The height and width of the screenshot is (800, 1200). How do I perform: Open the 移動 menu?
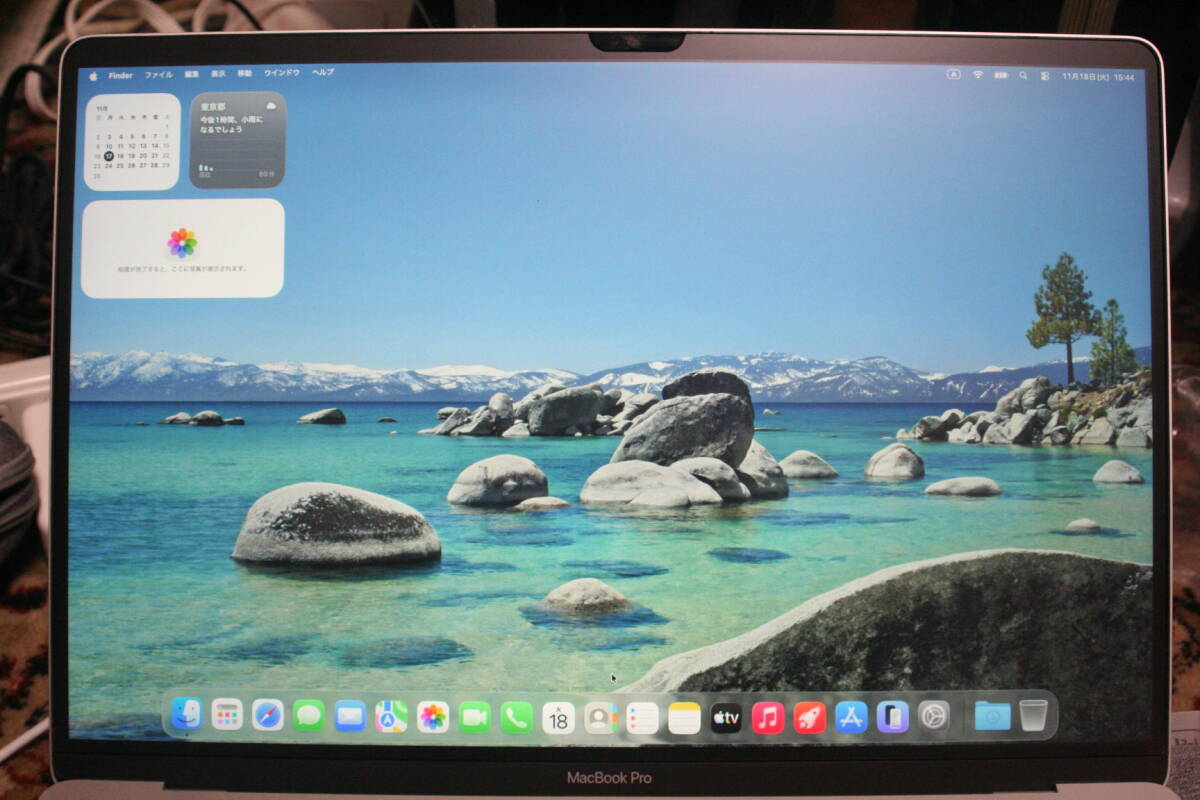(245, 74)
